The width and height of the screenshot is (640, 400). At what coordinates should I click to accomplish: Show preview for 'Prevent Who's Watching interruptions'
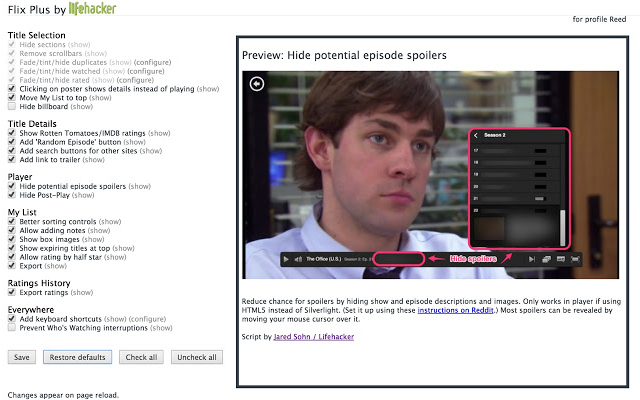click(162, 328)
